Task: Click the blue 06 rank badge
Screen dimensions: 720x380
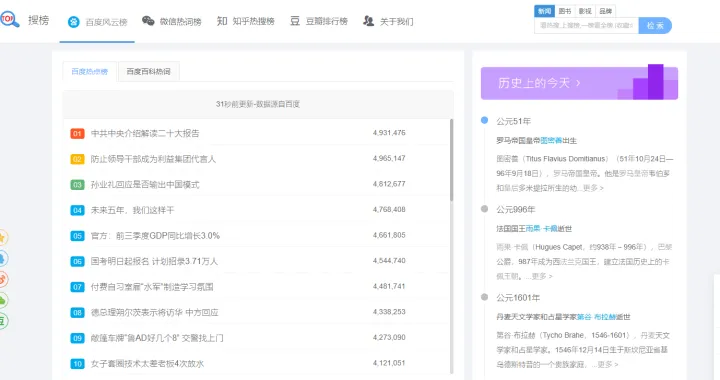Action: tap(77, 262)
